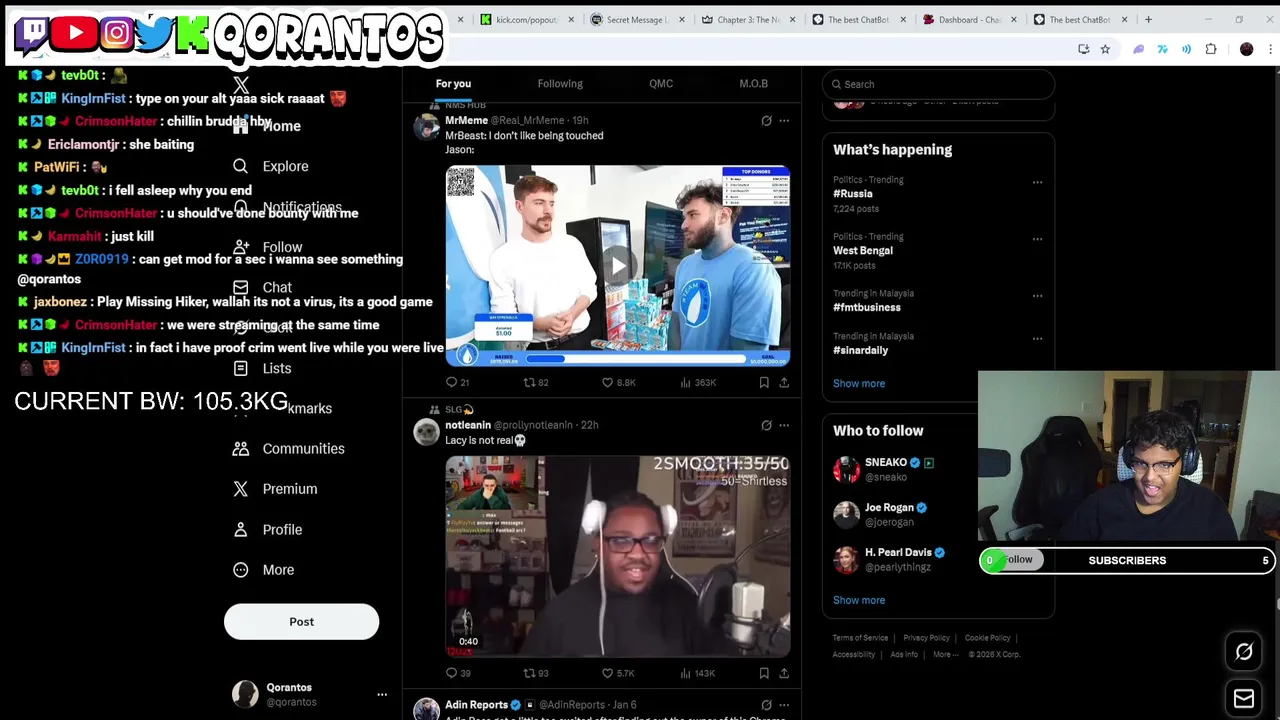Click the X search field

(x=938, y=84)
